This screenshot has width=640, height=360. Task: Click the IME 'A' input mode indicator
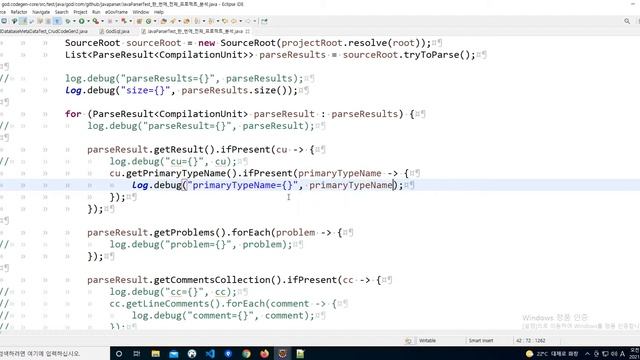click(x=622, y=353)
